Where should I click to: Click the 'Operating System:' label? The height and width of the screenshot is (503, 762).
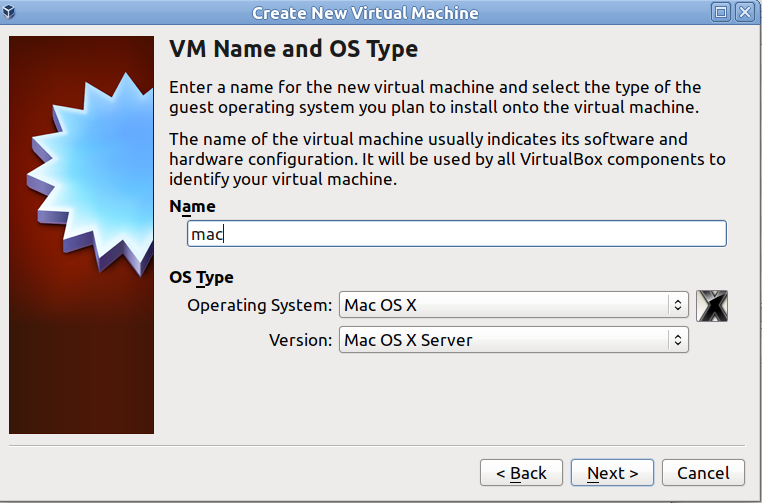[259, 304]
